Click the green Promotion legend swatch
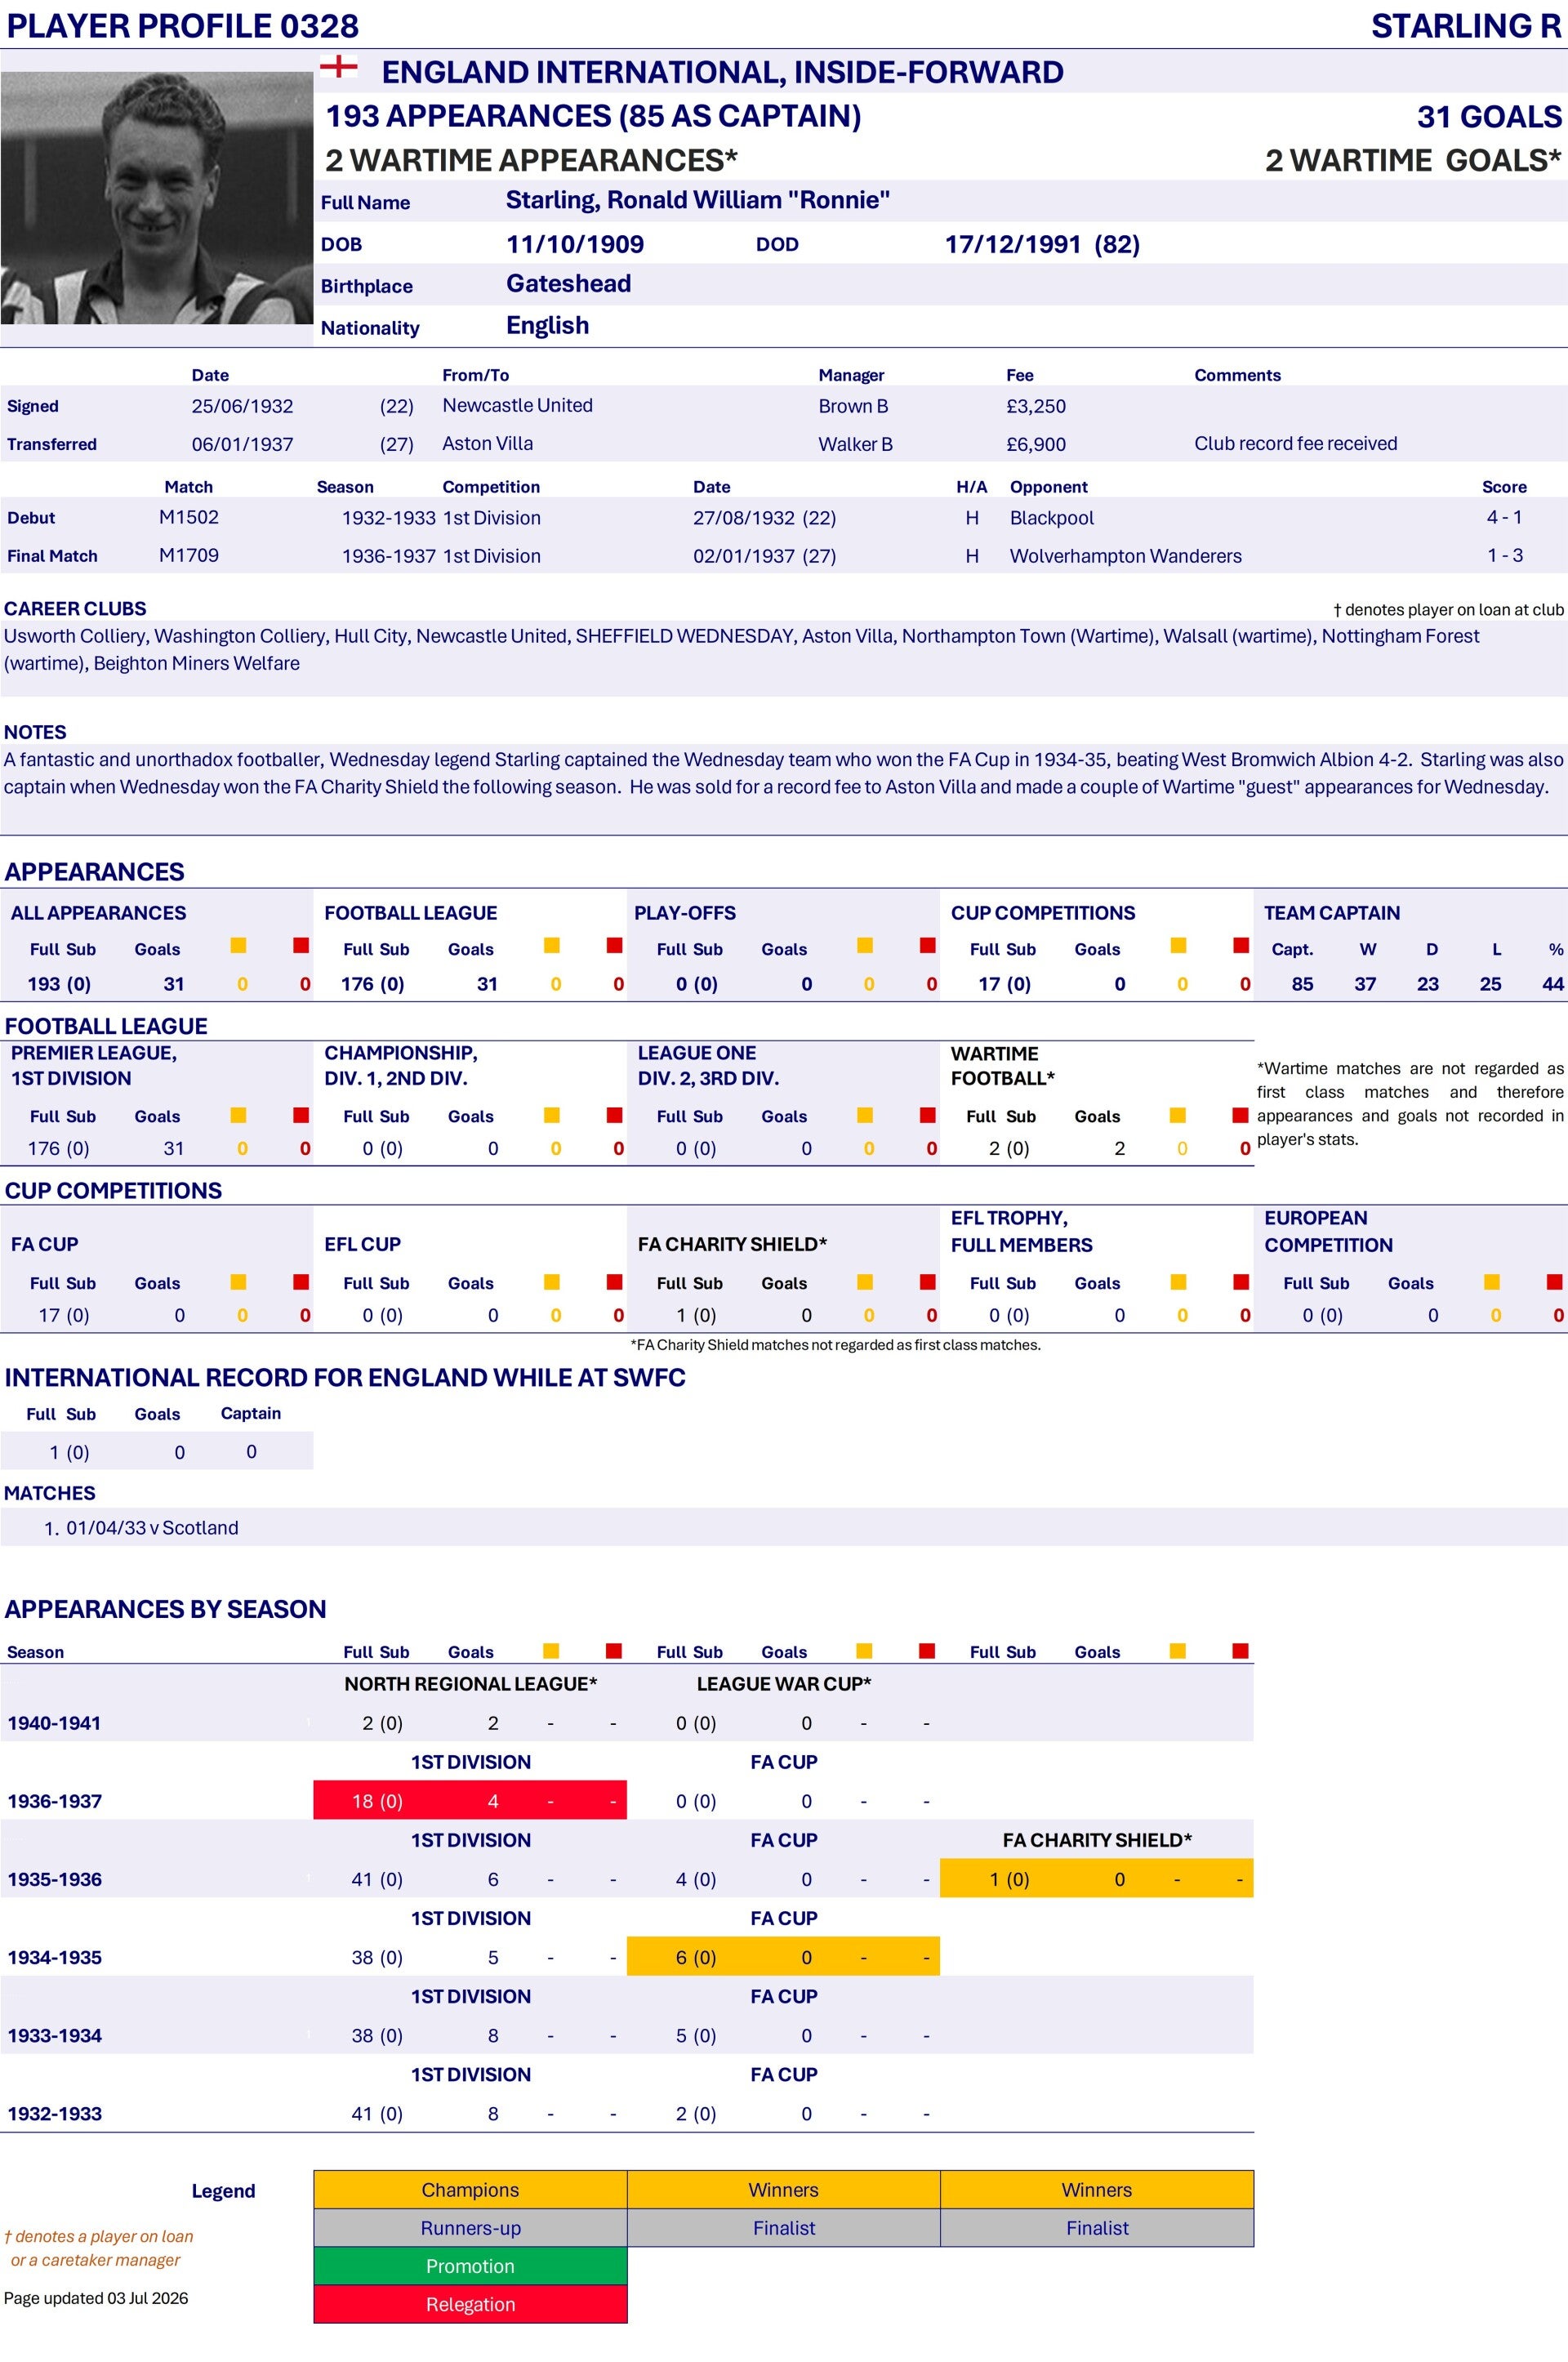 [x=470, y=2266]
